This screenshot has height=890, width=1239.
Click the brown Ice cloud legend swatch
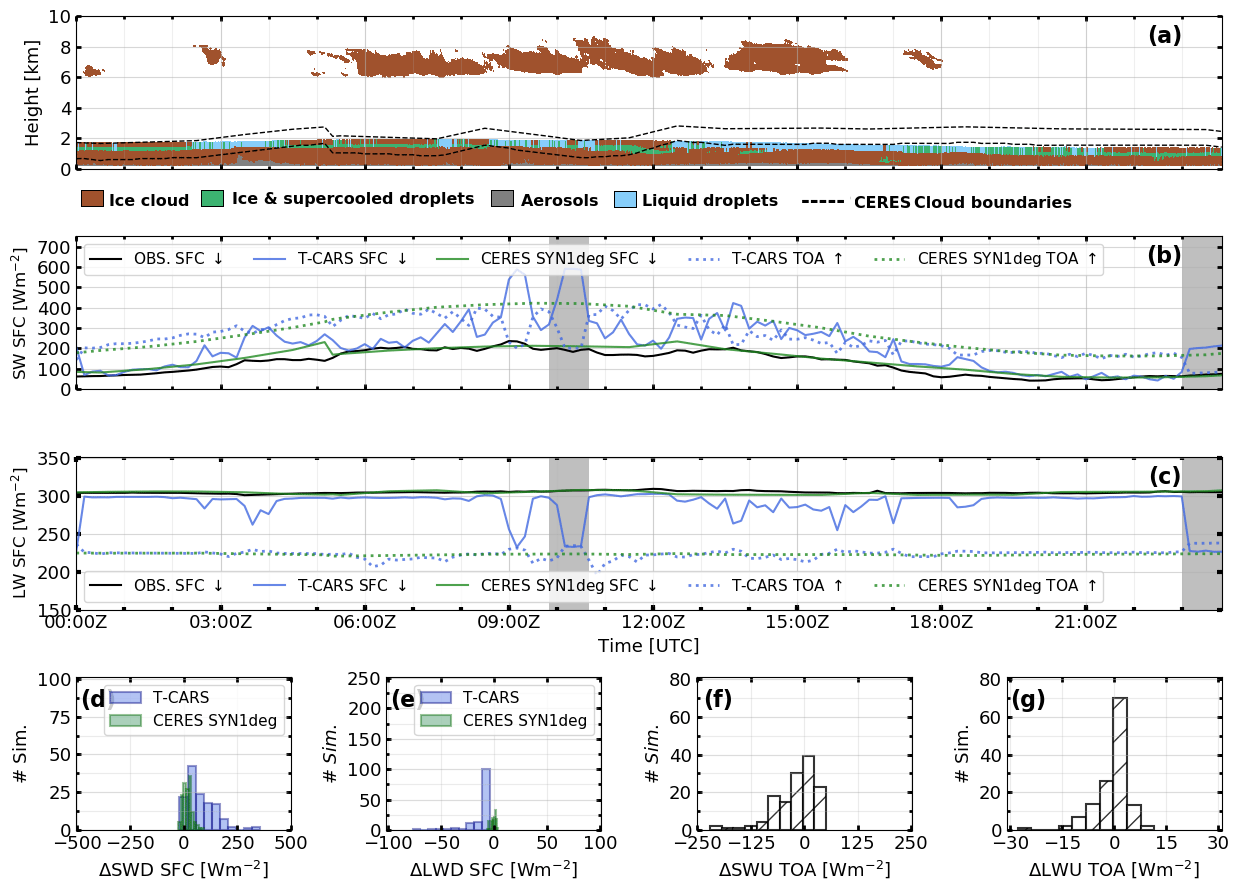pyautogui.click(x=92, y=199)
